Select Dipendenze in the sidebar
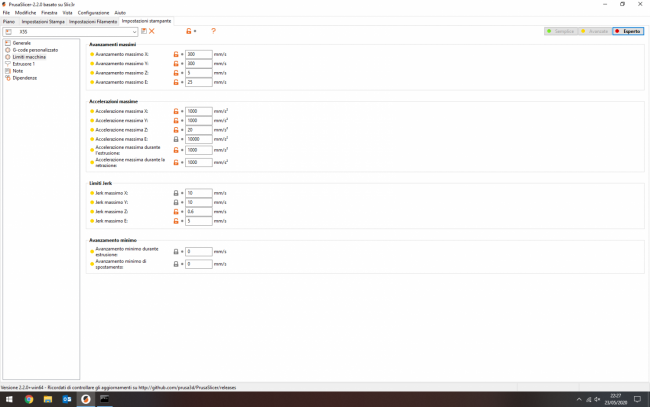Screen dimensions: 650x407 click(25, 78)
